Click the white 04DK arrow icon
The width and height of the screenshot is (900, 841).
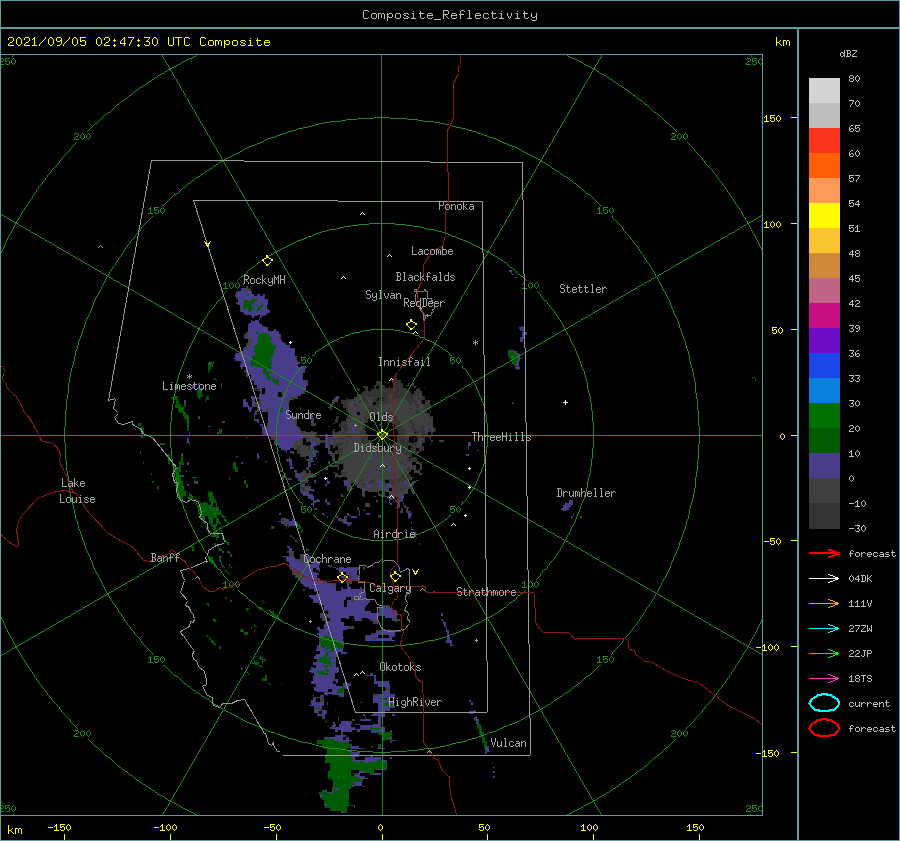(x=824, y=578)
